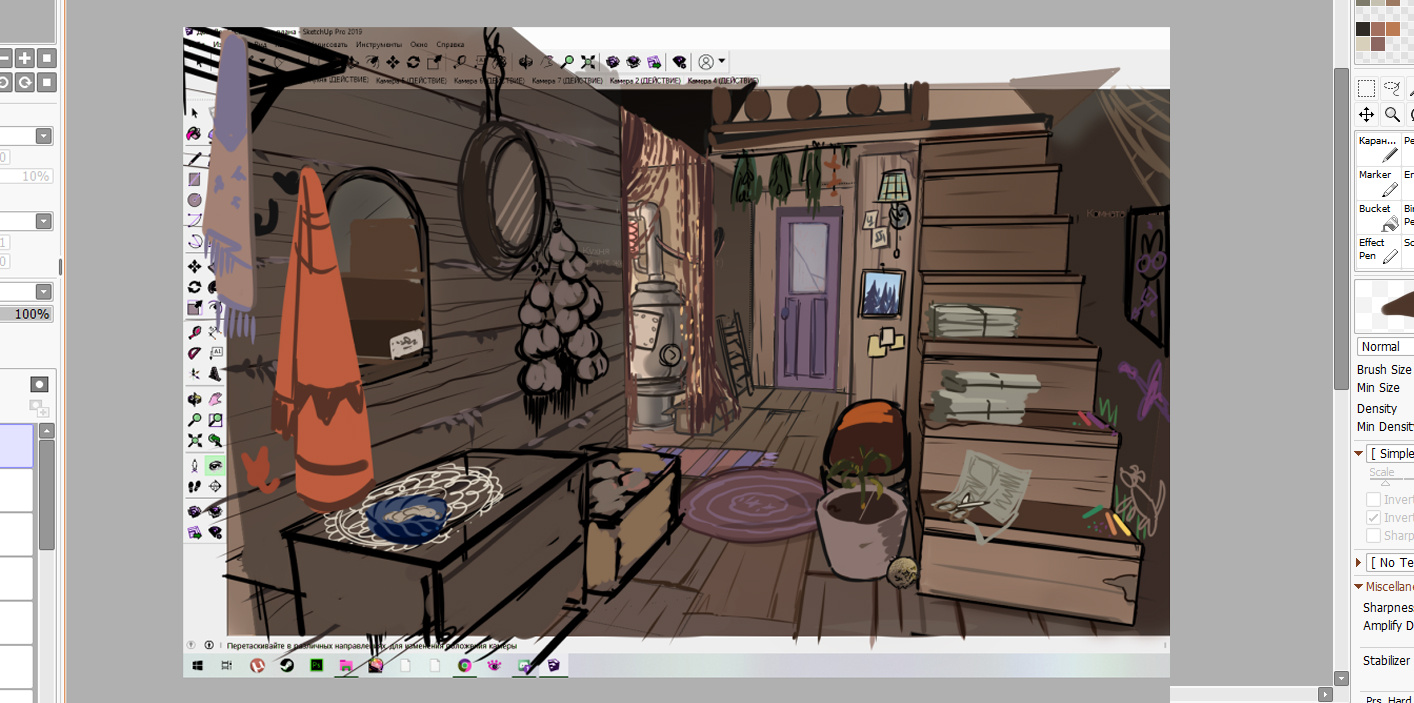
Task: Click SketchUp's Rotate icon in left toolbar
Action: pyautogui.click(x=194, y=287)
